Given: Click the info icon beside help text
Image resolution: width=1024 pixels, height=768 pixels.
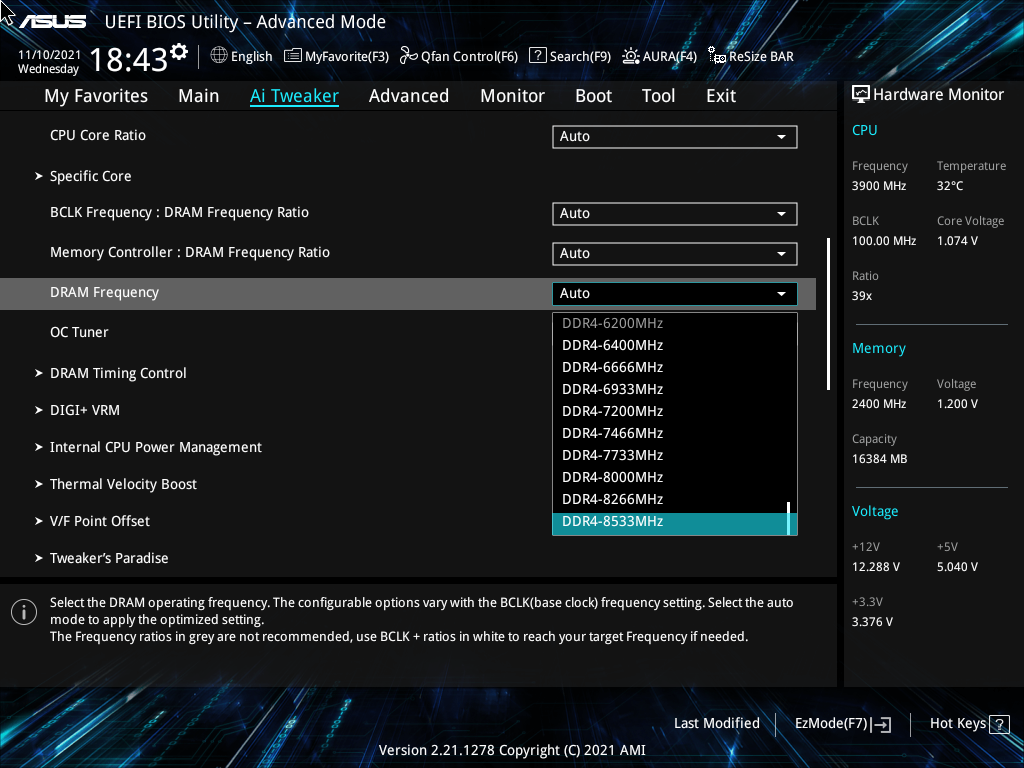Looking at the screenshot, I should [24, 612].
